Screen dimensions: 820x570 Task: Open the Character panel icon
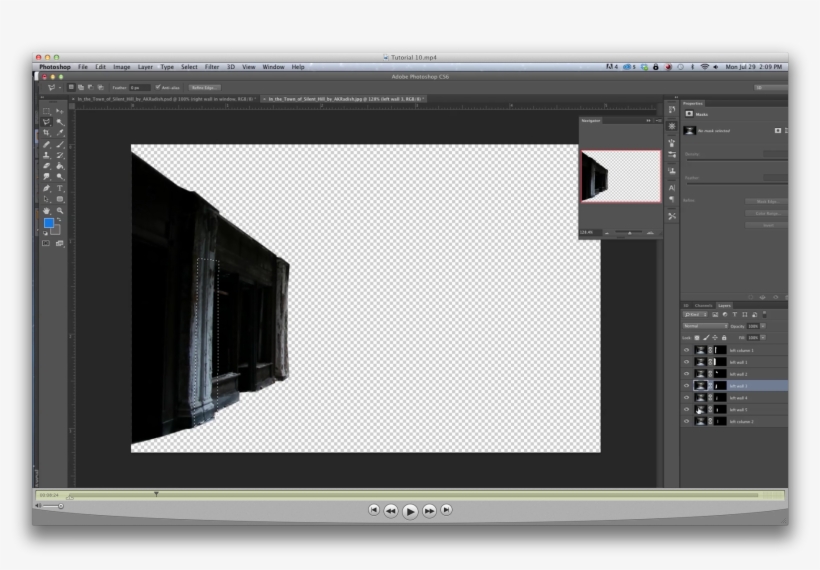pyautogui.click(x=672, y=188)
